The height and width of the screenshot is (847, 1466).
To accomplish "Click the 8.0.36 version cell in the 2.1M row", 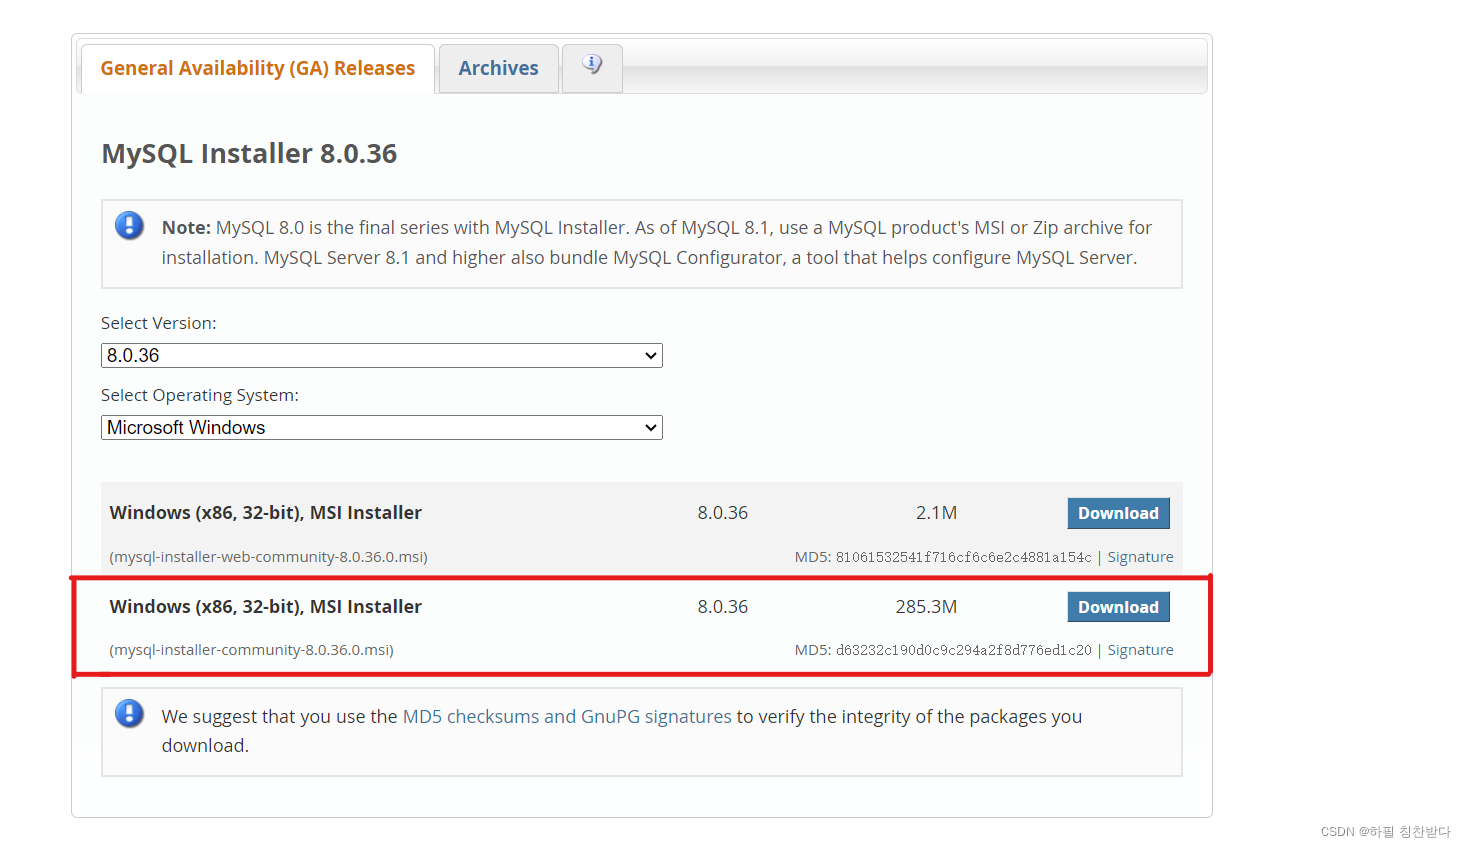I will (722, 513).
